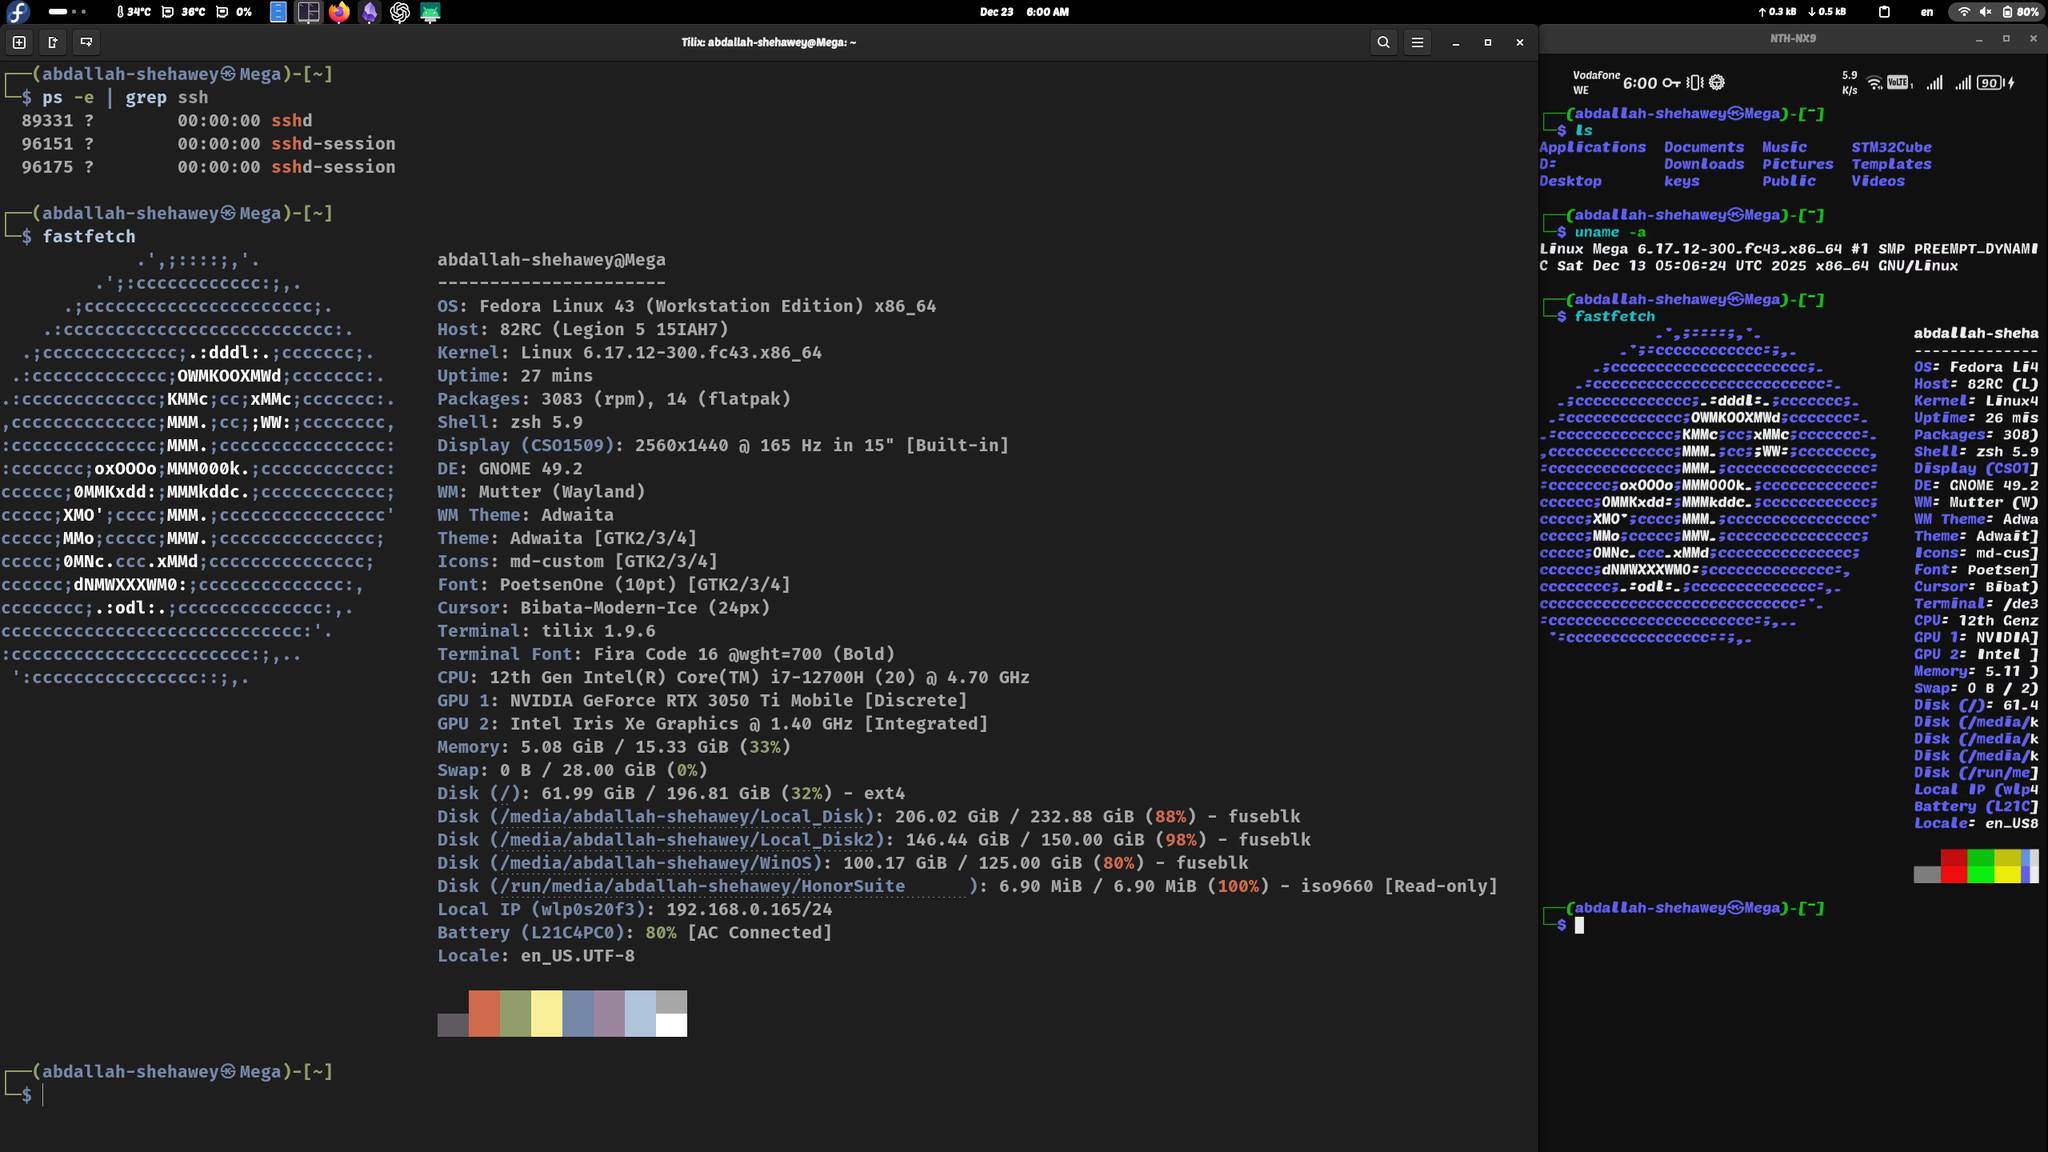The image size is (2048, 1152).
Task: Click the Tilix window title text
Action: coord(768,42)
